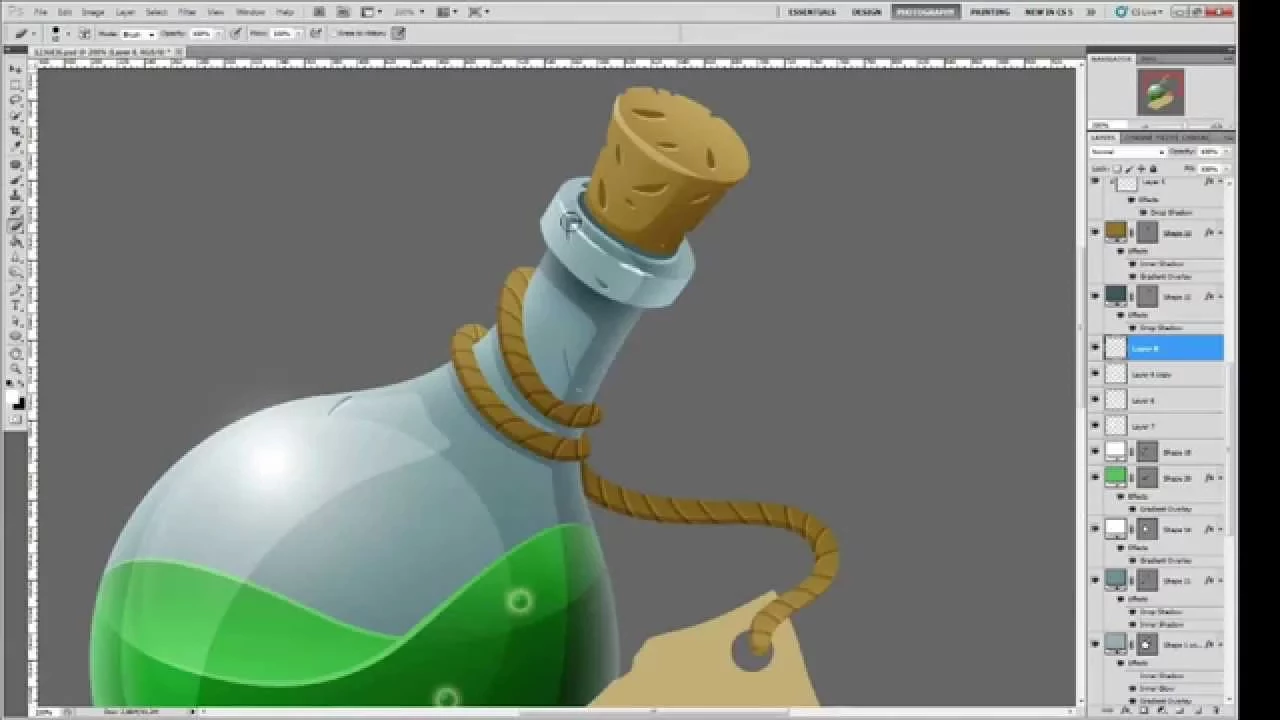Open the brush panel toggle icon
This screenshot has width=1280, height=720.
(x=84, y=33)
